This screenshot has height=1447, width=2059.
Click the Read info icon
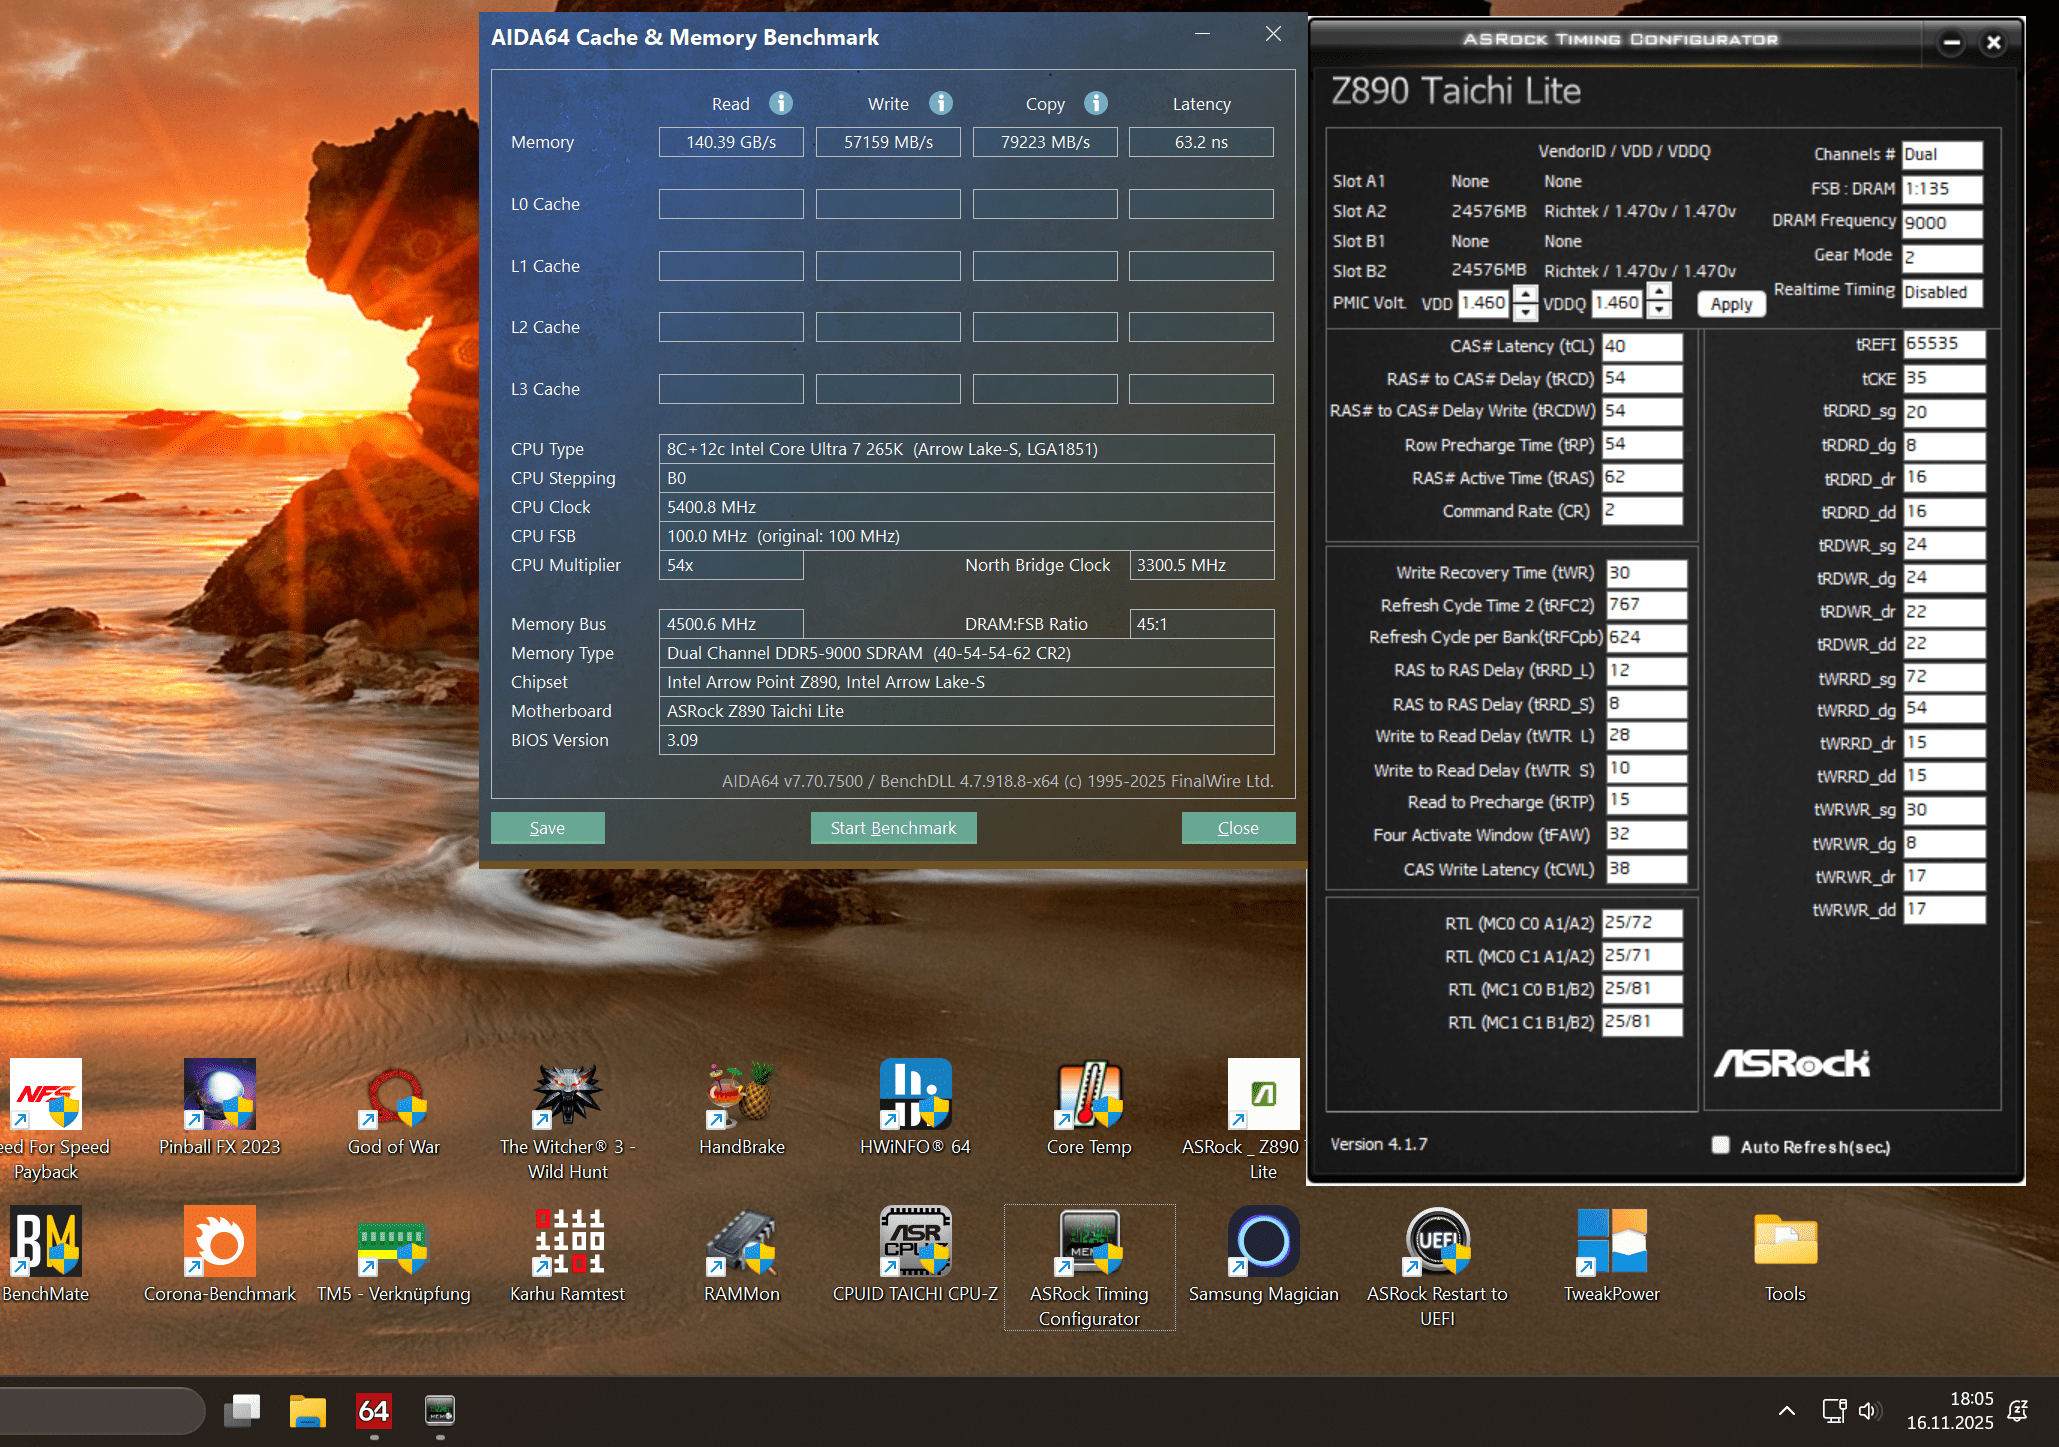pyautogui.click(x=781, y=103)
